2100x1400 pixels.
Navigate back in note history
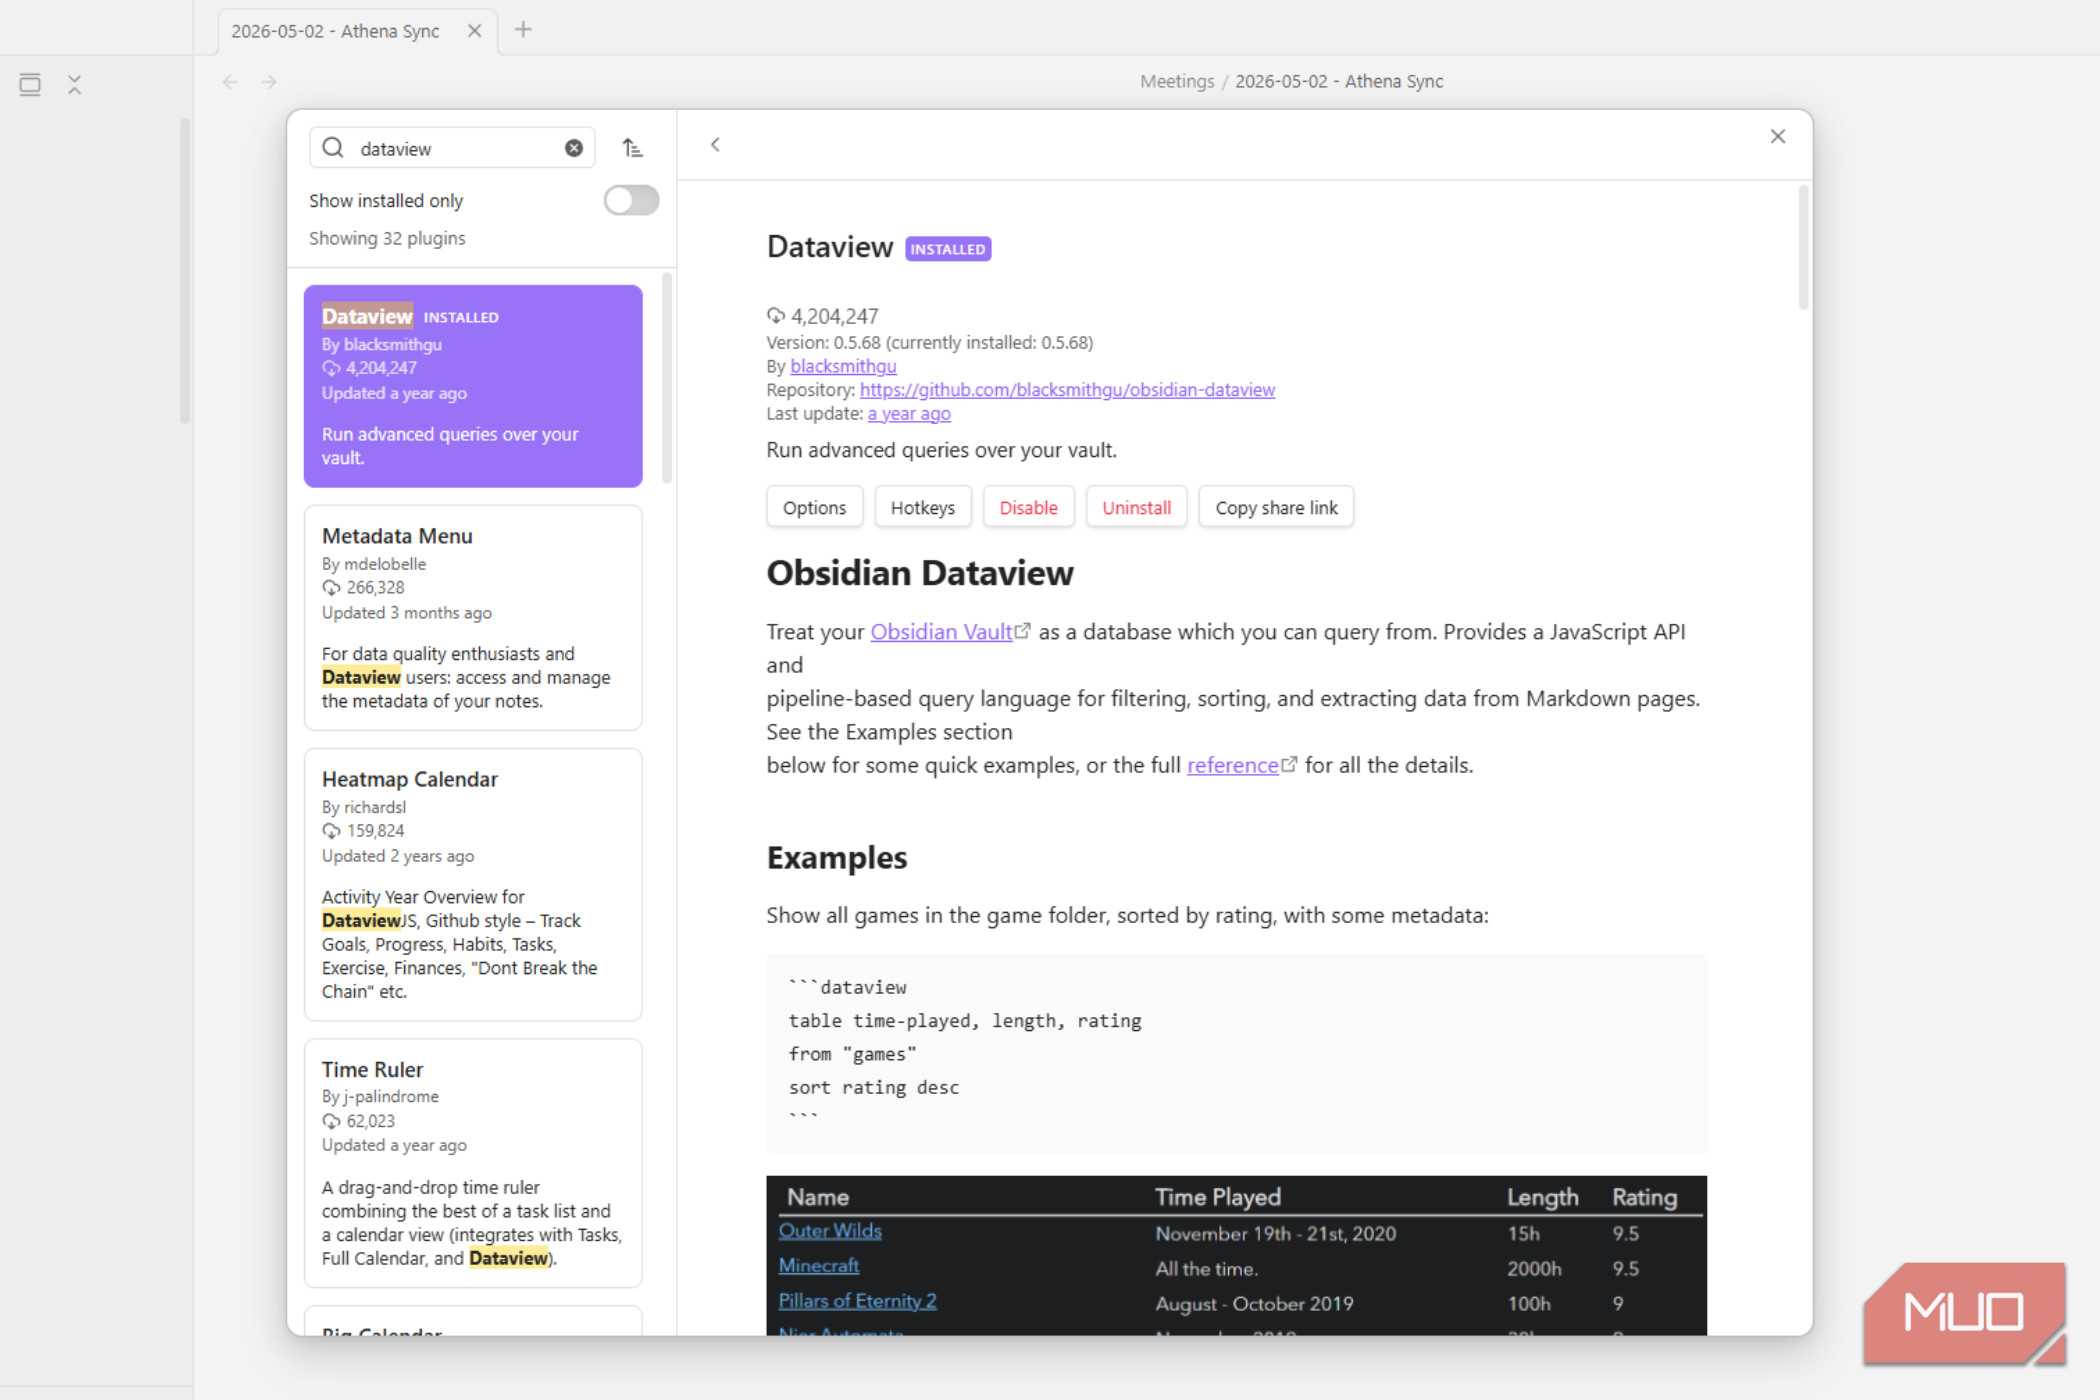pos(230,82)
